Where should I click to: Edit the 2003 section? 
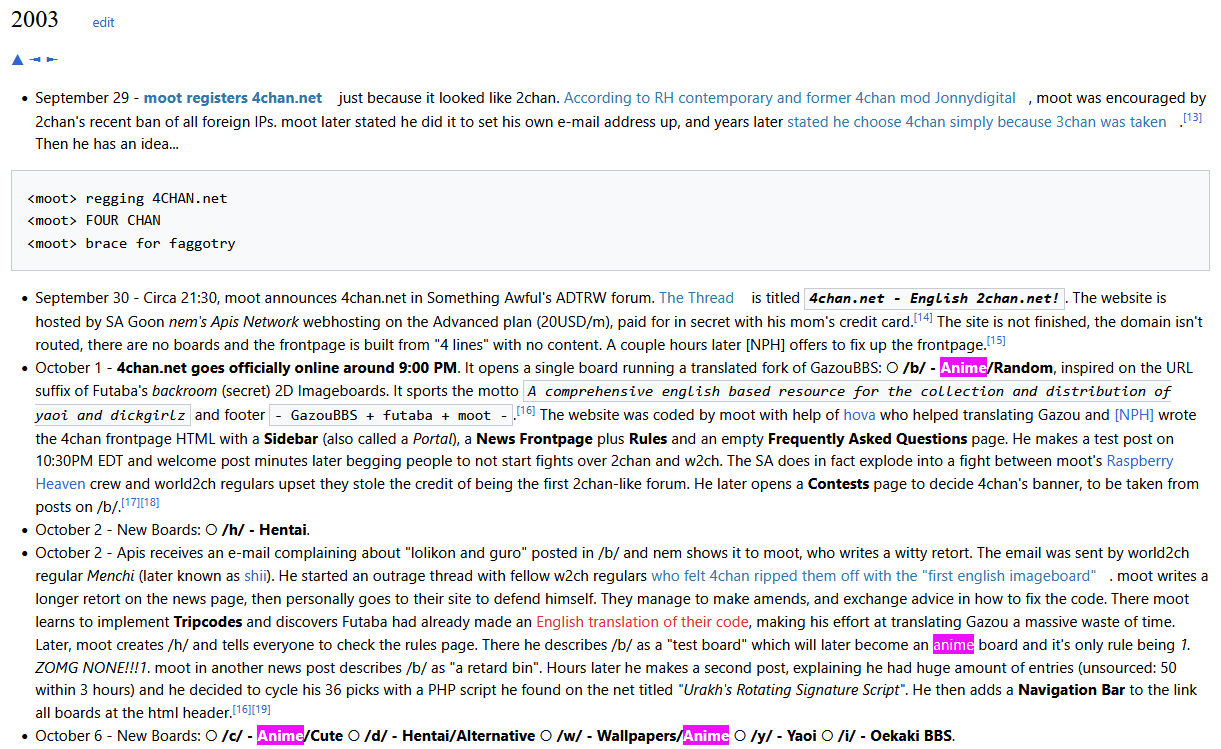103,22
